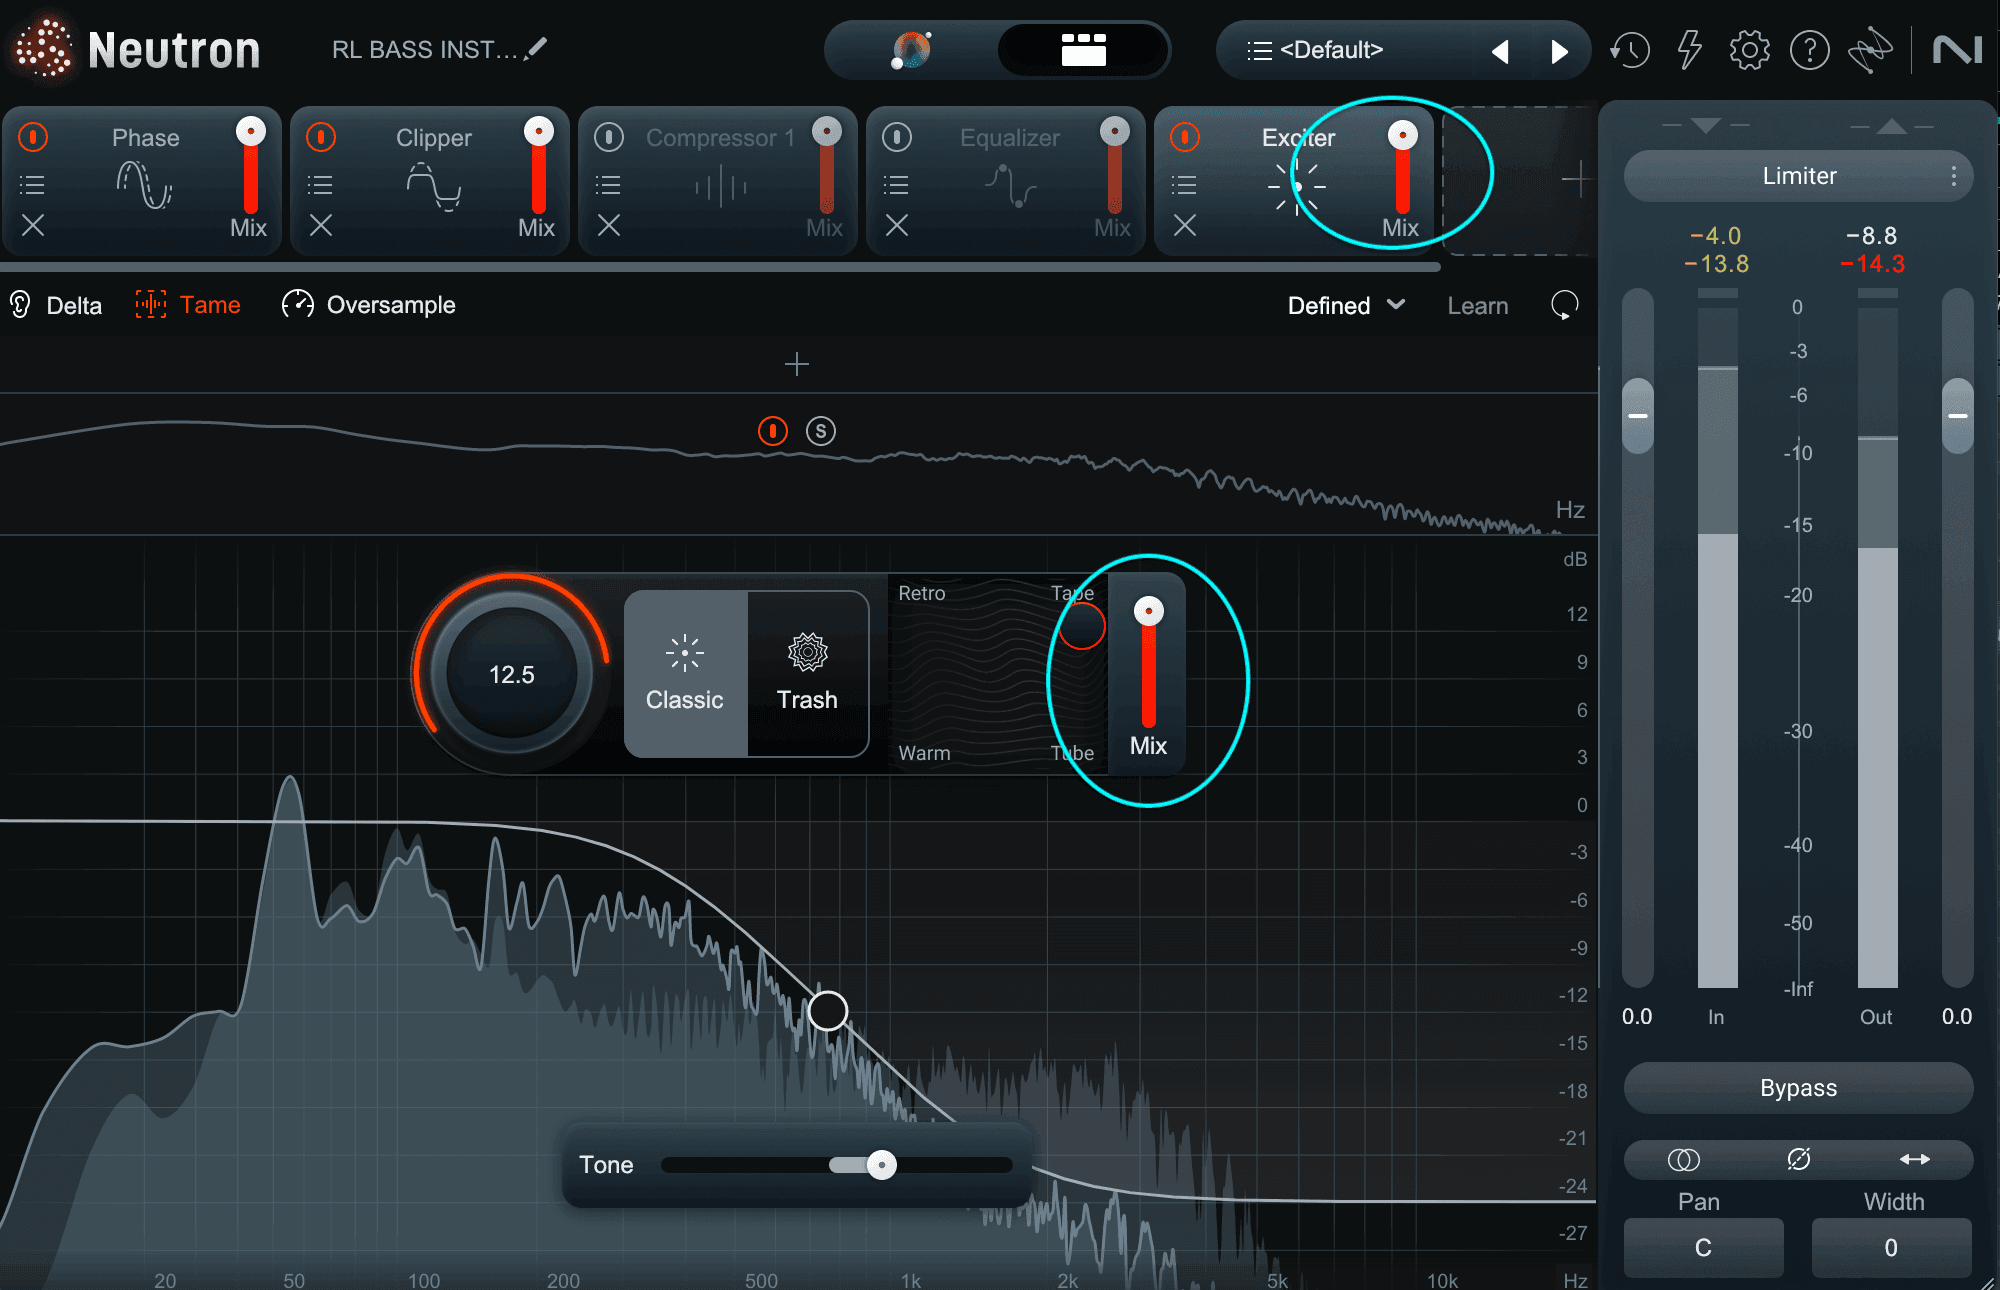The height and width of the screenshot is (1290, 2000).
Task: Toggle the Tame option
Action: [x=188, y=305]
